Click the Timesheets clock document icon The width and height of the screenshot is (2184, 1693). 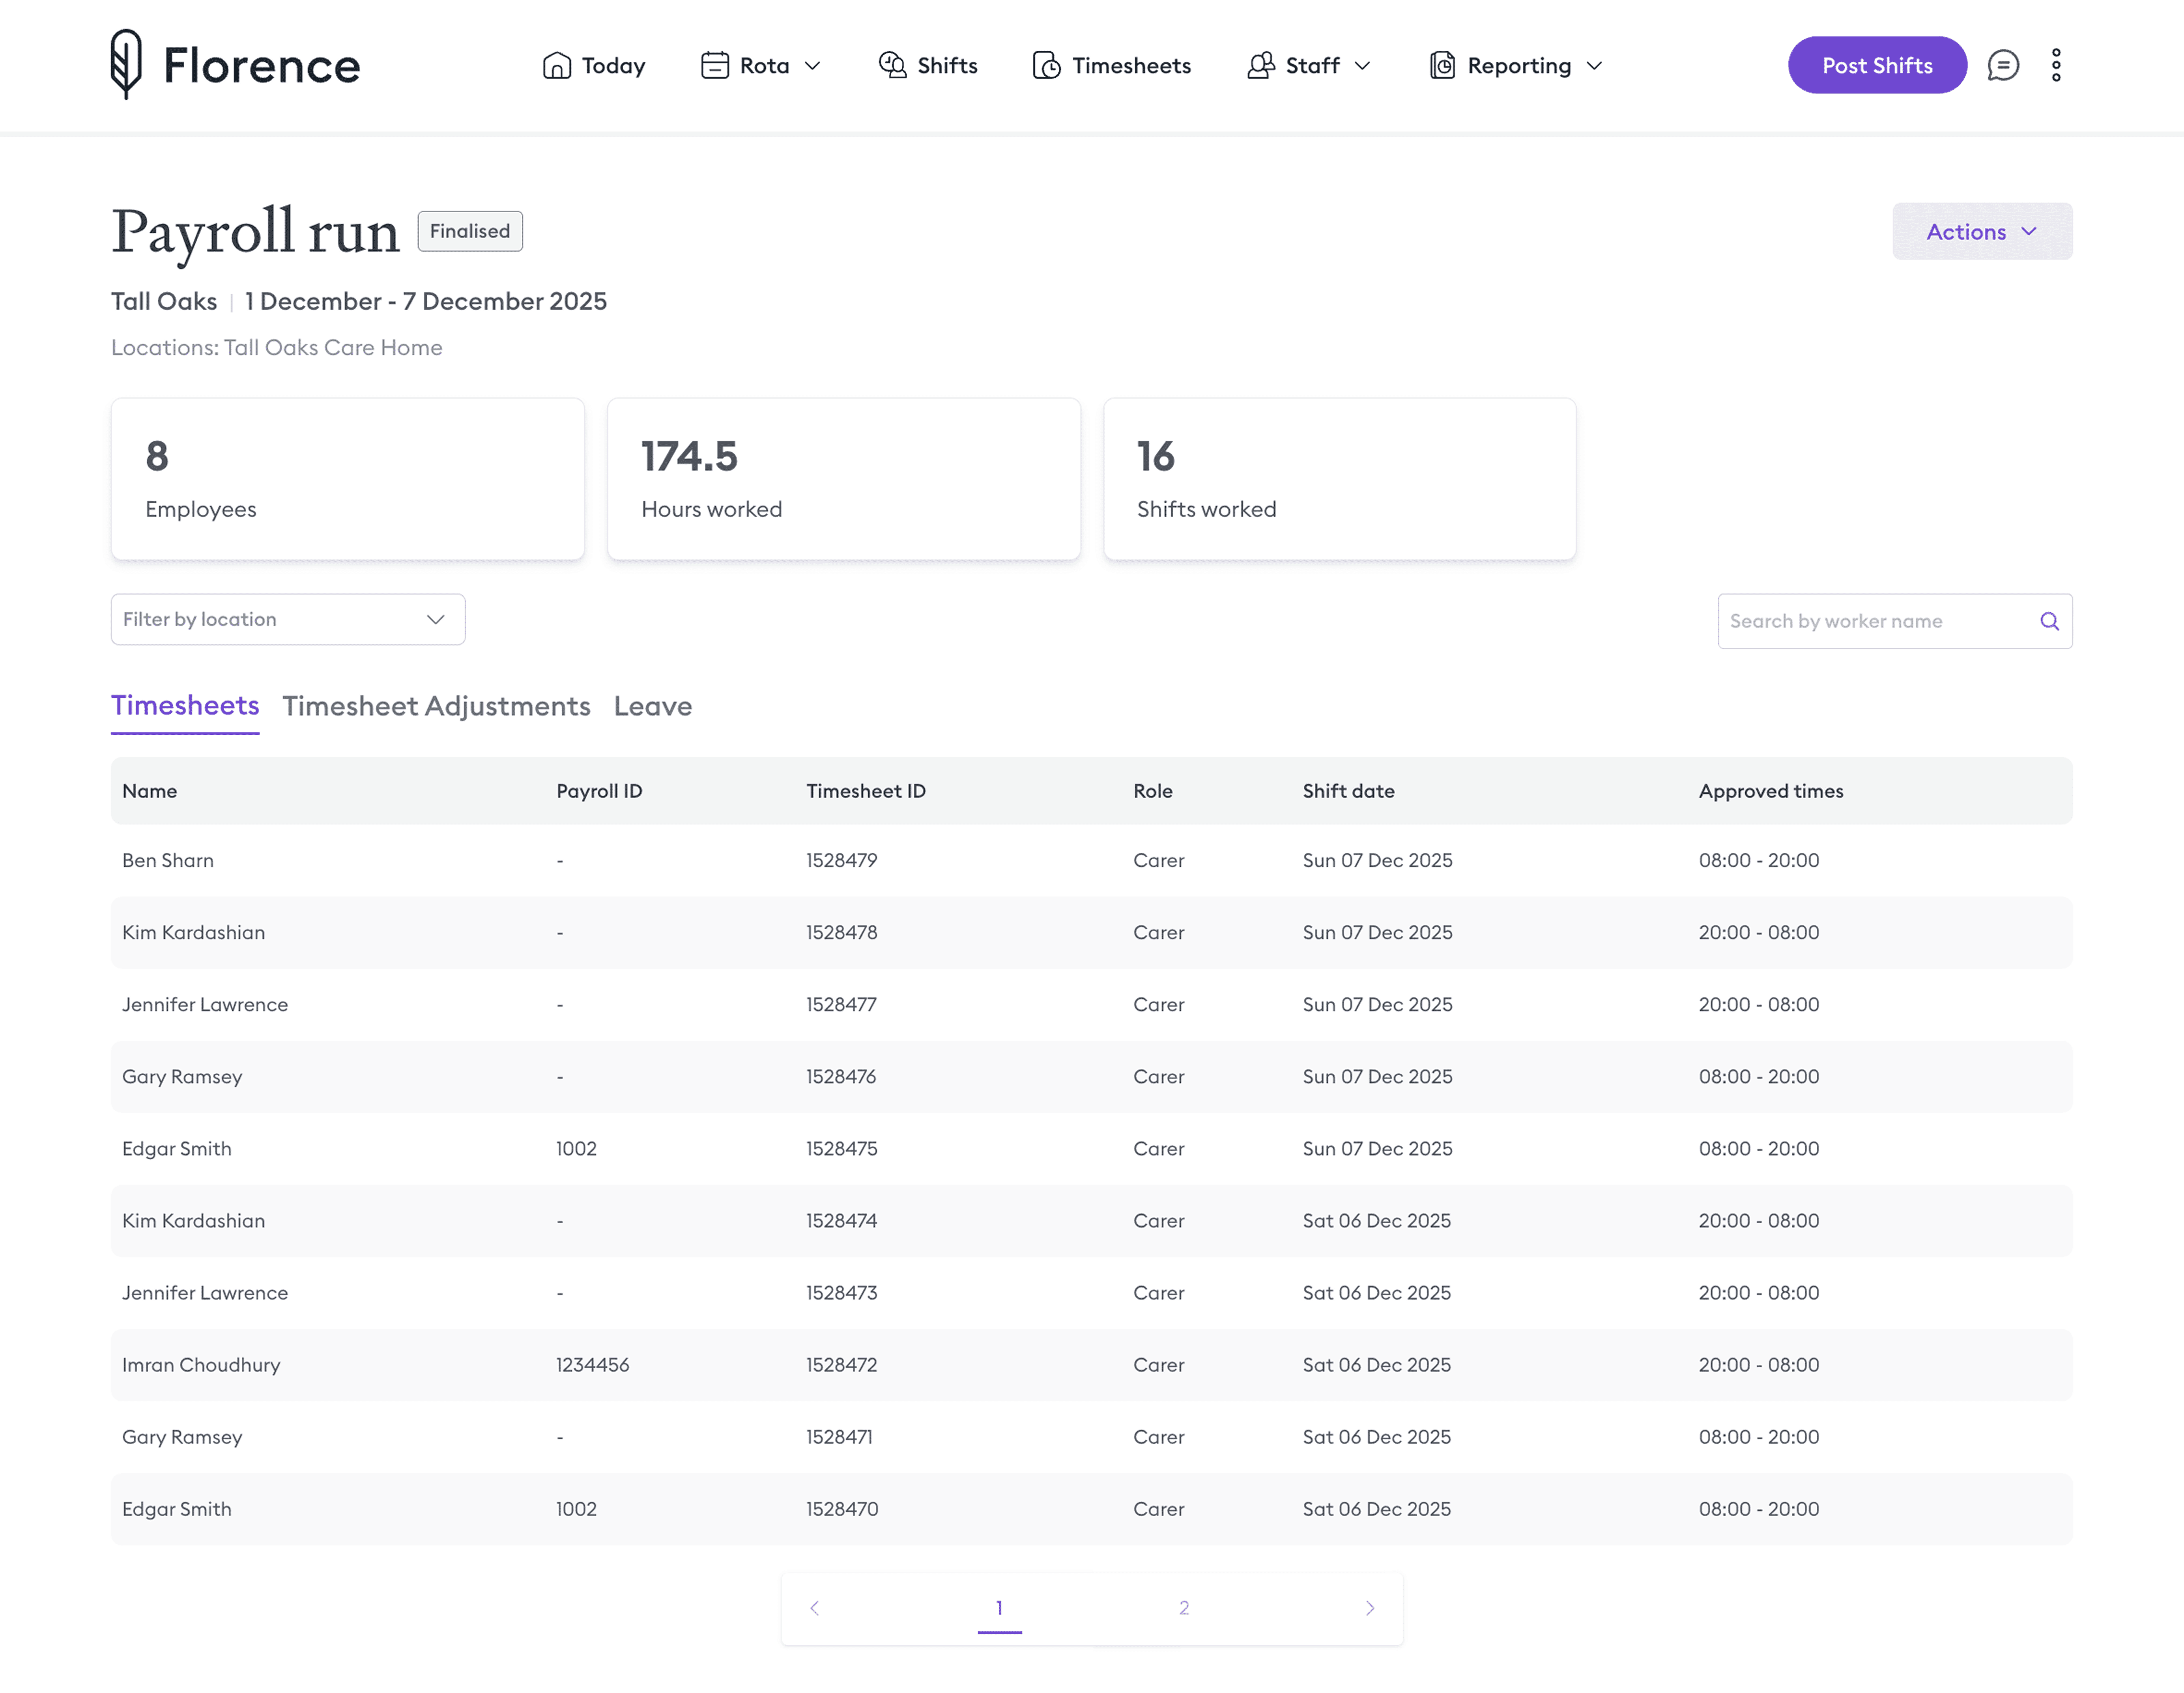[1046, 65]
